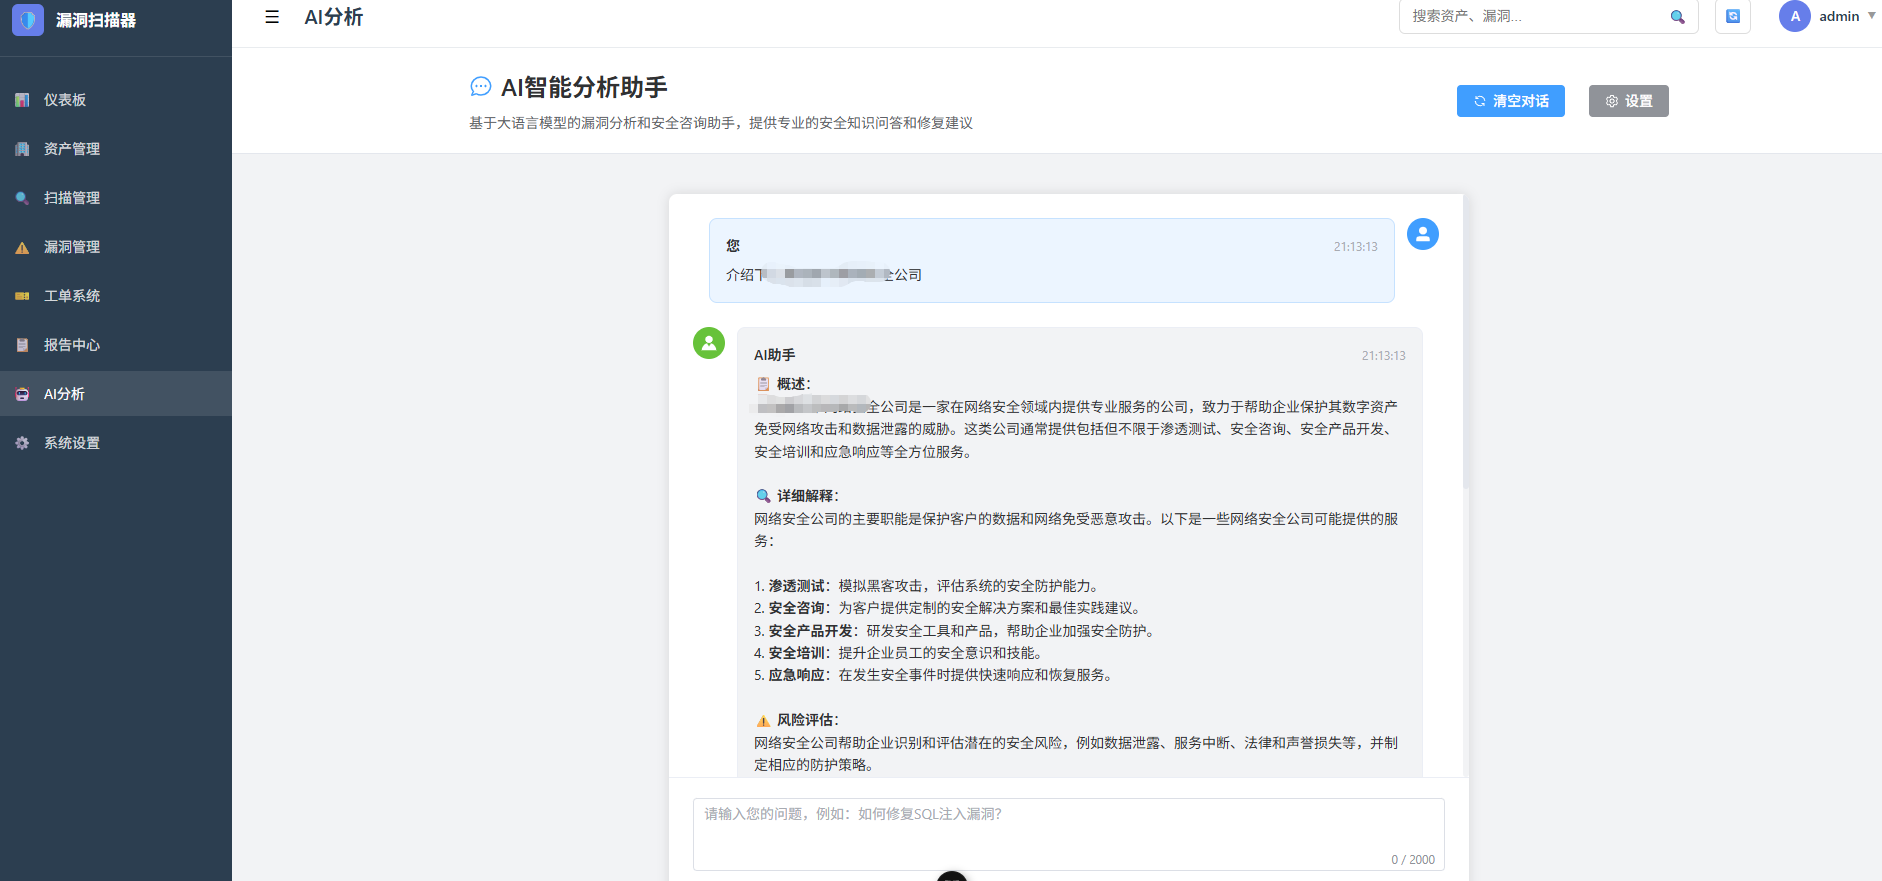Click the shield logo of 漏洞扫描器
This screenshot has height=881, width=1882.
28,20
